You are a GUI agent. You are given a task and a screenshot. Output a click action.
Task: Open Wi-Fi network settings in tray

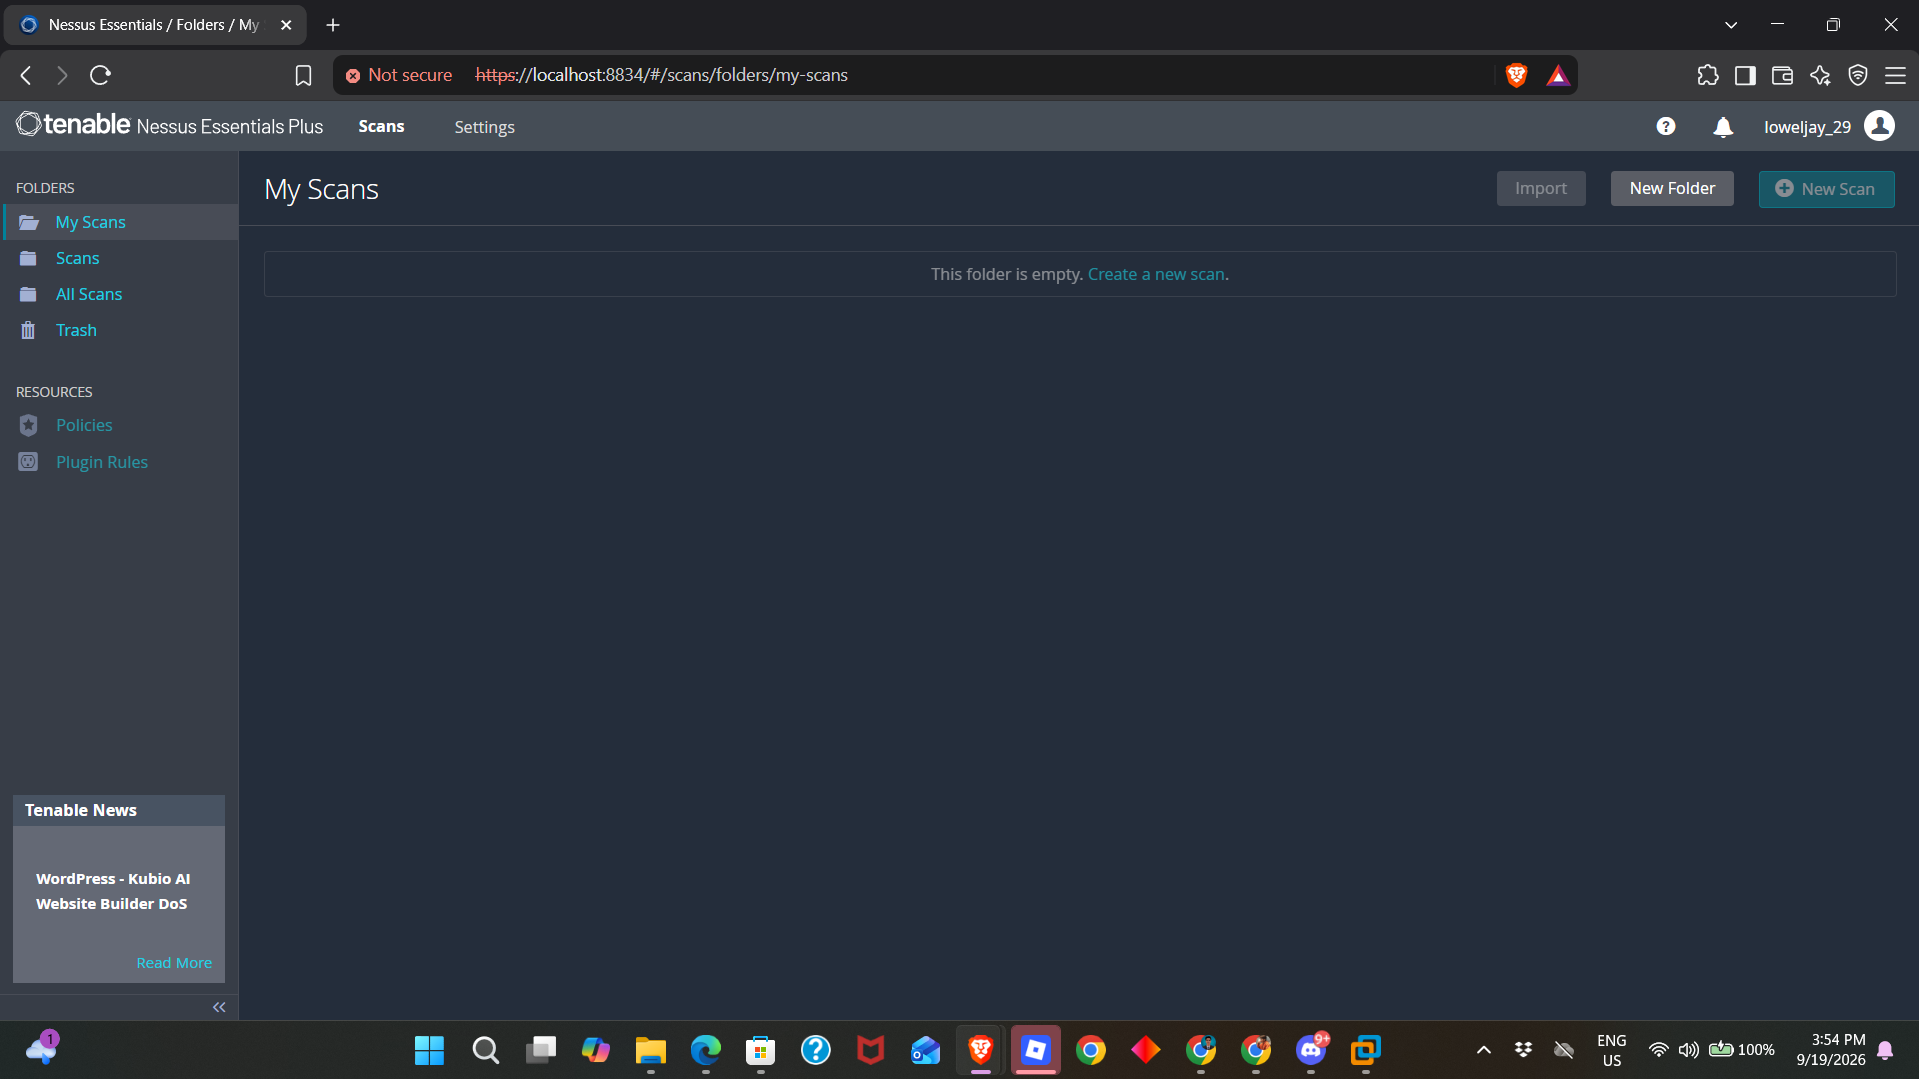(1658, 1050)
